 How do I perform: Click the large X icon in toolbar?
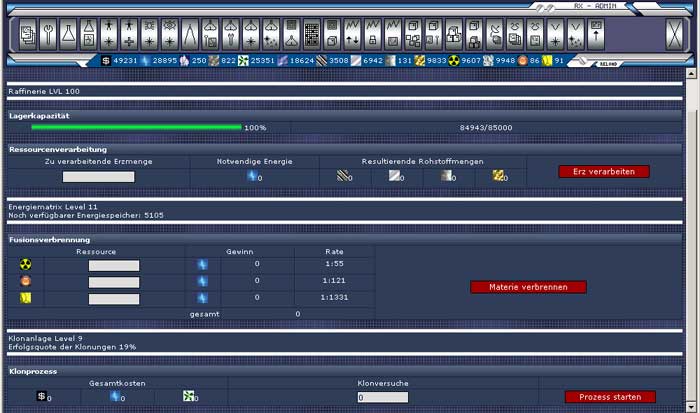(674, 35)
